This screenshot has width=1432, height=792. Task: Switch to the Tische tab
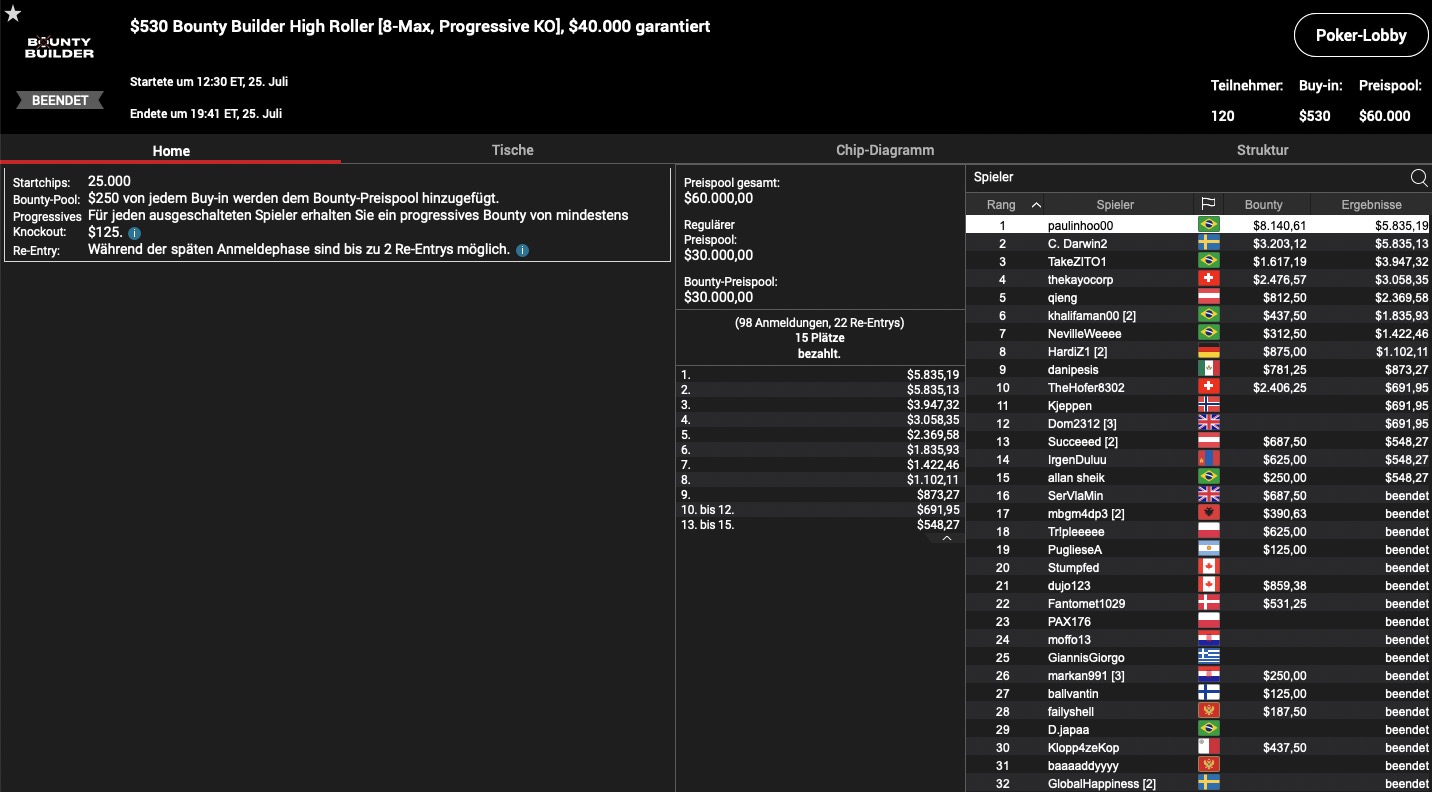pyautogui.click(x=512, y=150)
